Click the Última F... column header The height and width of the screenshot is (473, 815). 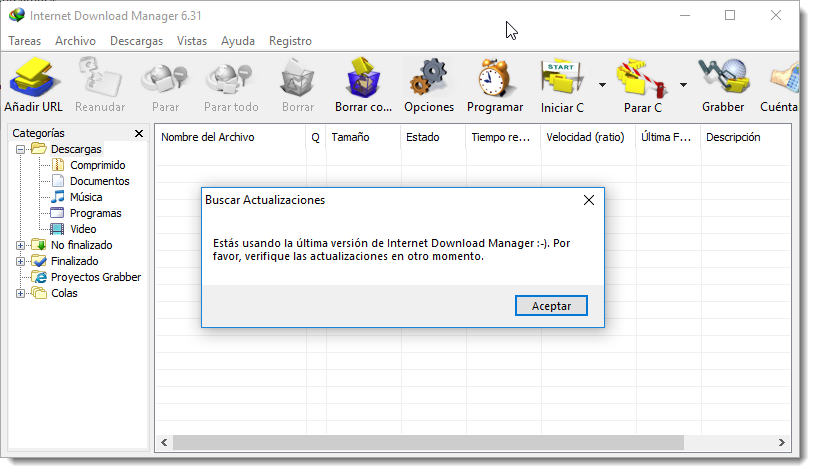(x=668, y=137)
